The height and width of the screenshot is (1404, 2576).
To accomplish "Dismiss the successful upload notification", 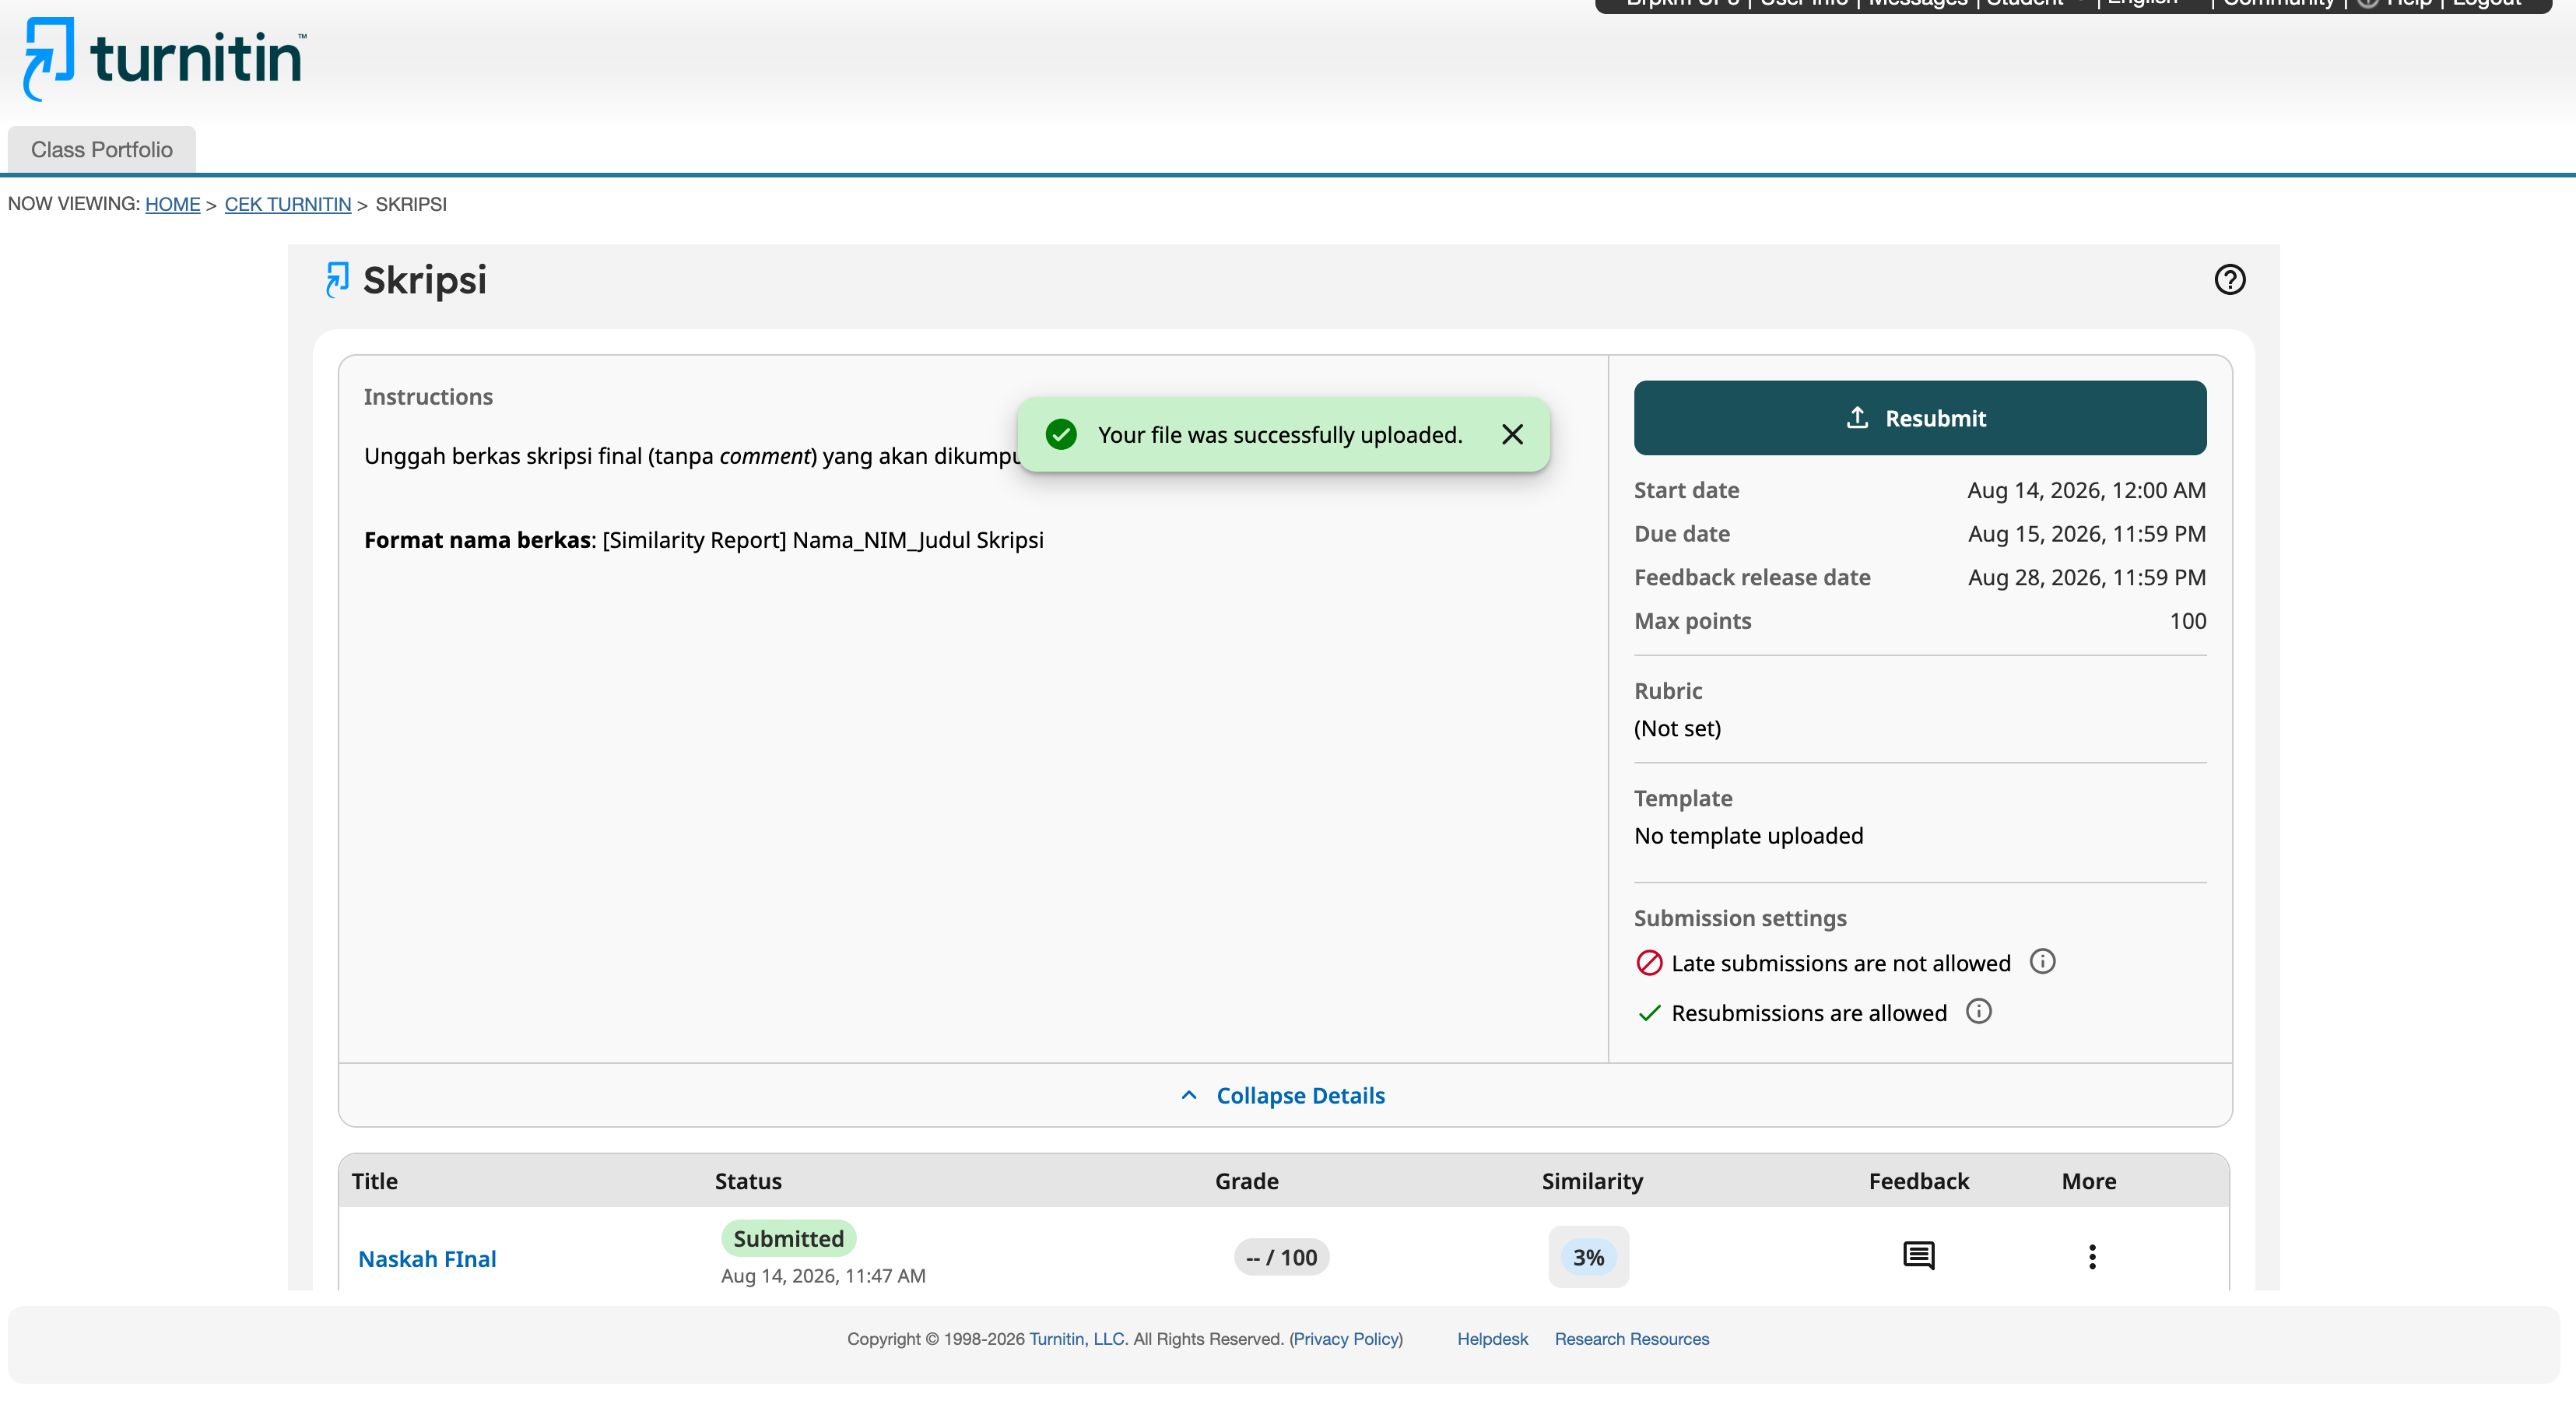I will click(1512, 434).
